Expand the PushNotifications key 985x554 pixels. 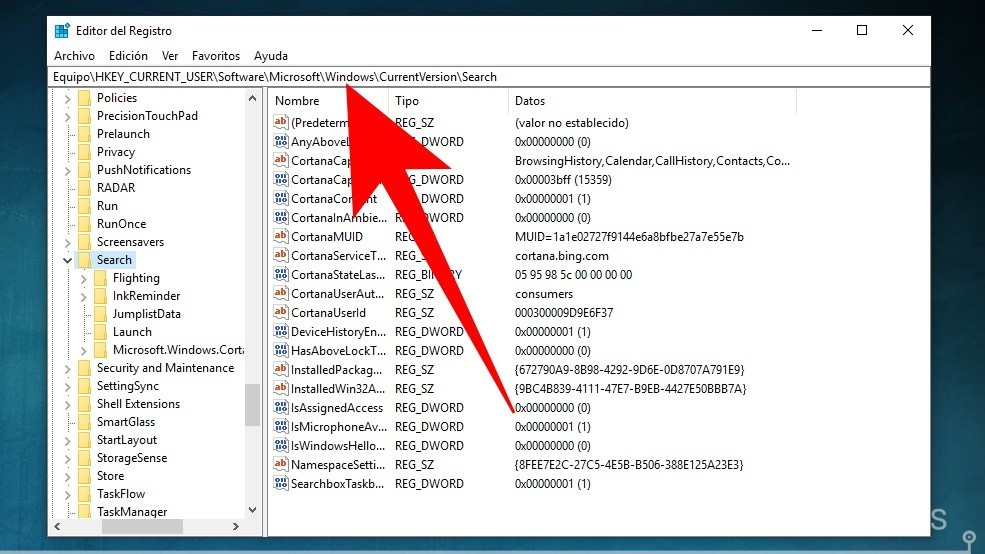[68, 170]
